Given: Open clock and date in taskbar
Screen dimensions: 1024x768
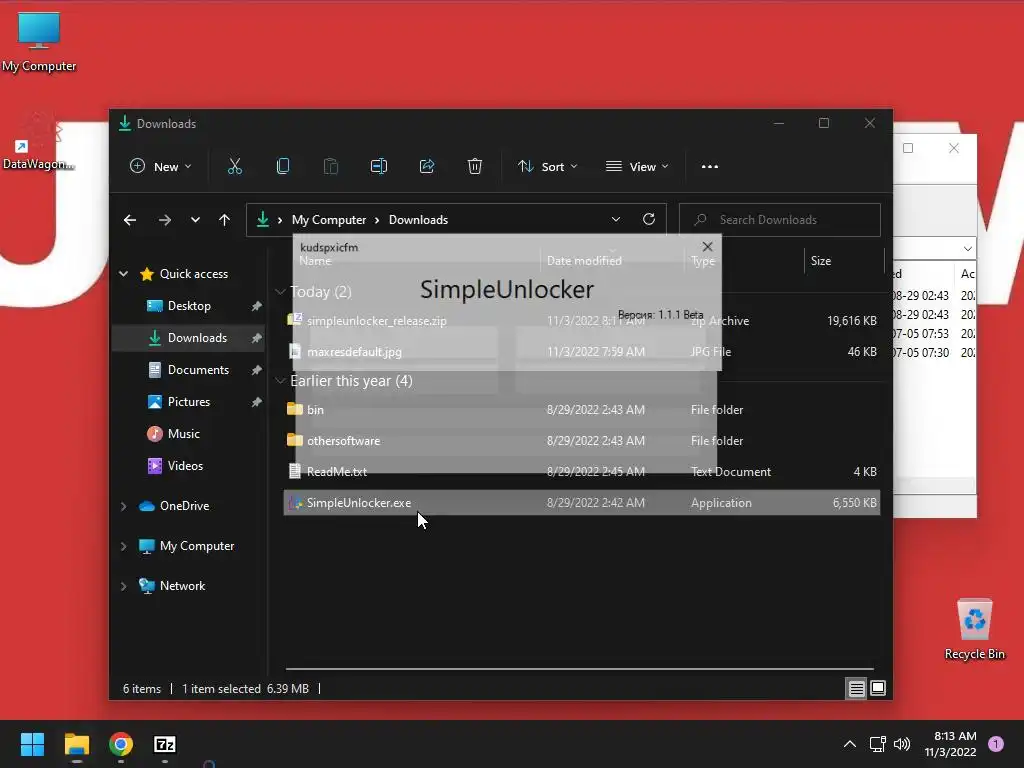Looking at the screenshot, I should tap(951, 744).
